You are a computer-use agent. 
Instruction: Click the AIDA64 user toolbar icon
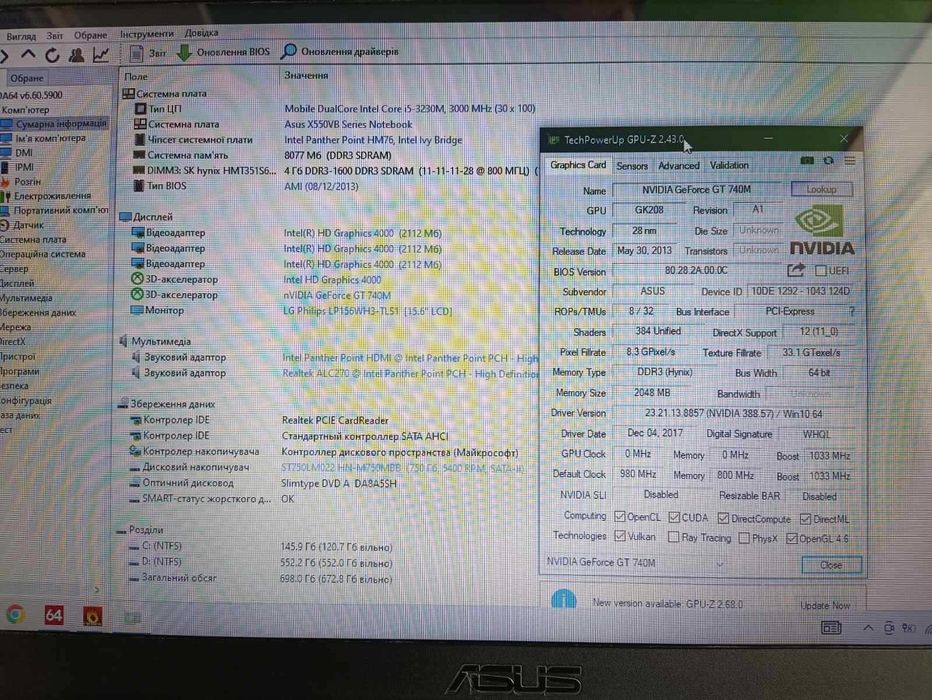pyautogui.click(x=76, y=55)
